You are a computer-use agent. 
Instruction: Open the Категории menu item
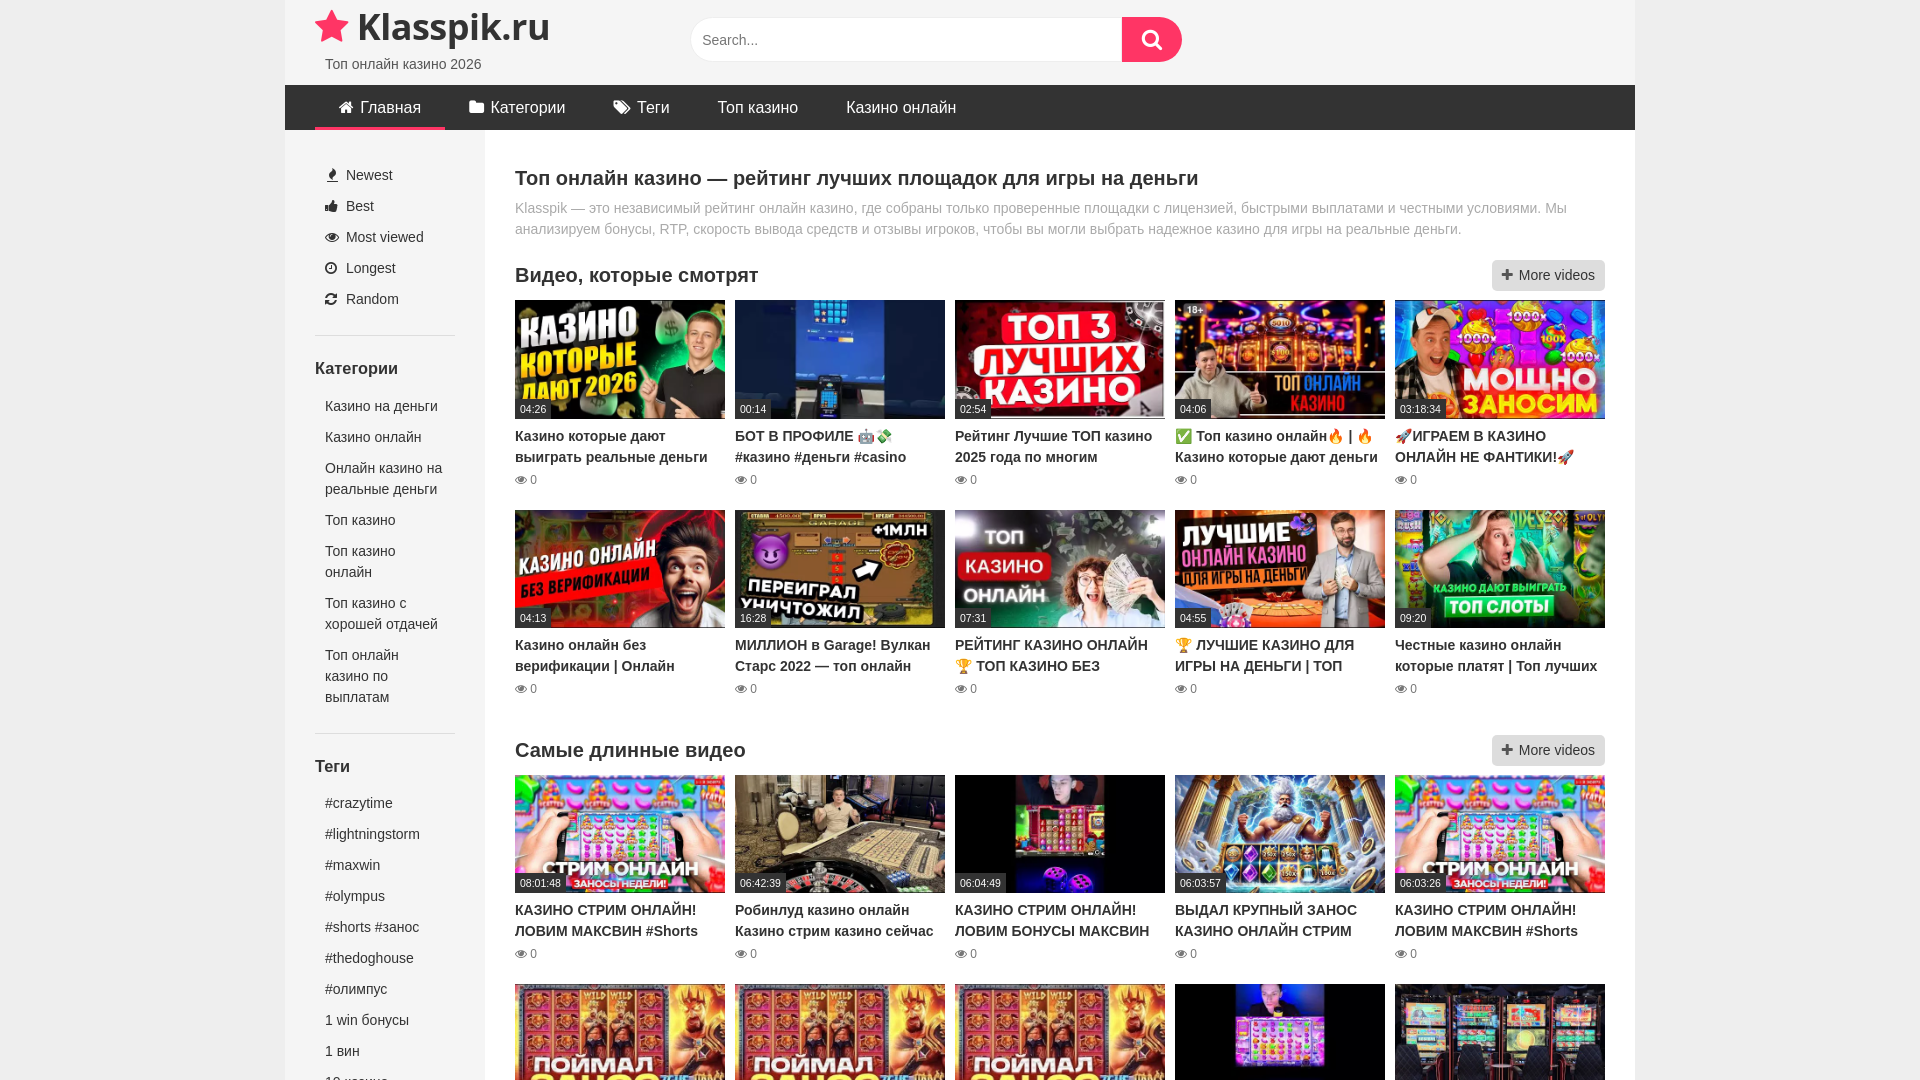tap(517, 108)
